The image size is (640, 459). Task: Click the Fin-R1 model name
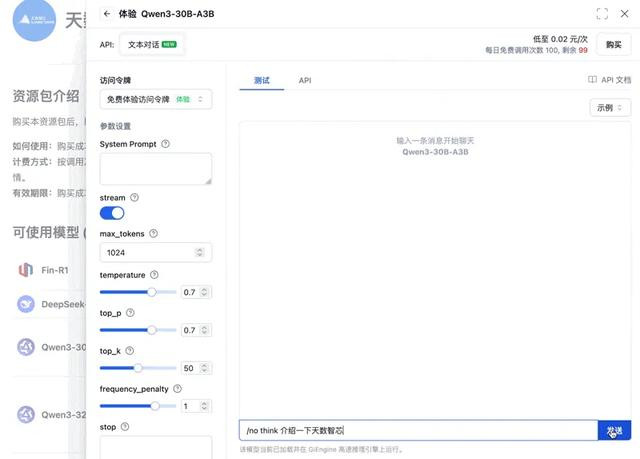click(x=55, y=270)
